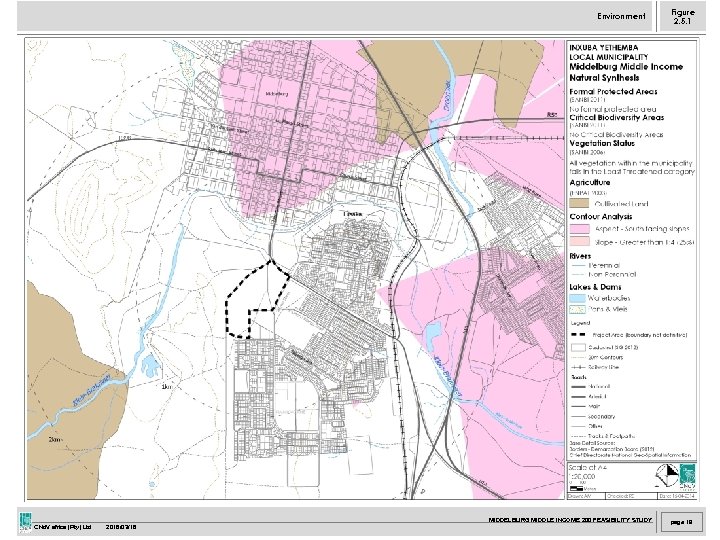Click the 'MIDDELBURG MIDDLE INCOME 200 FEASIBILITY STUDY' footer
The image size is (720, 540).
click(570, 520)
